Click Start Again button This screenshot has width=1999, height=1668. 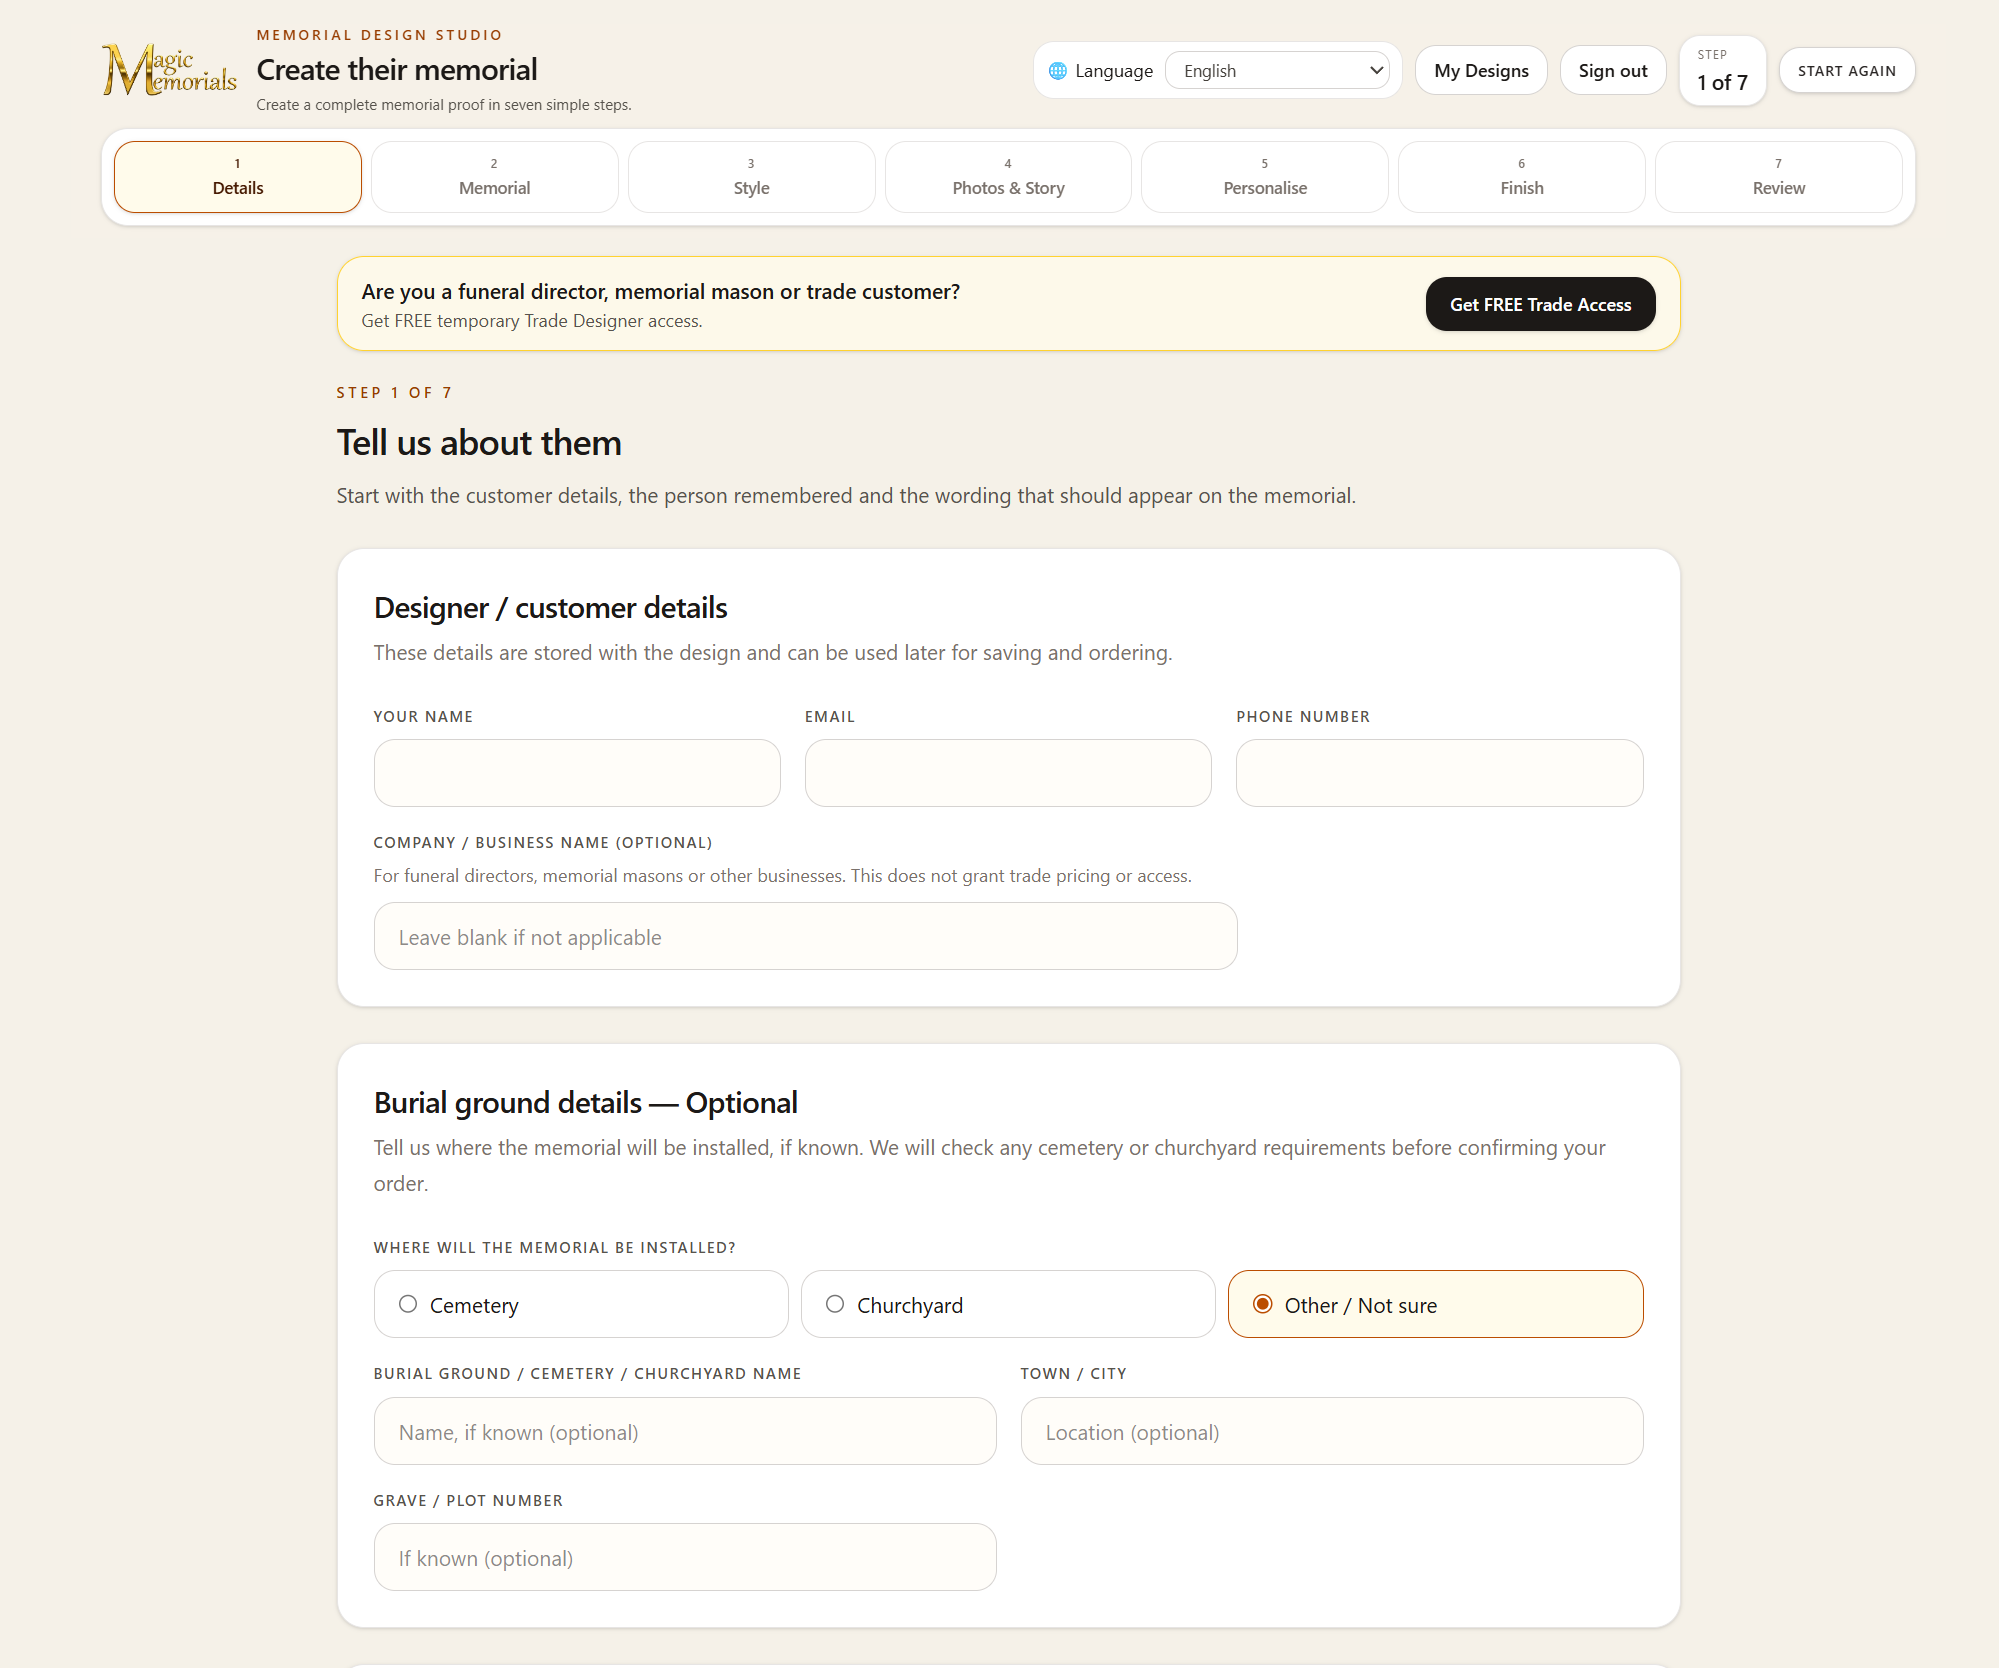click(1846, 71)
